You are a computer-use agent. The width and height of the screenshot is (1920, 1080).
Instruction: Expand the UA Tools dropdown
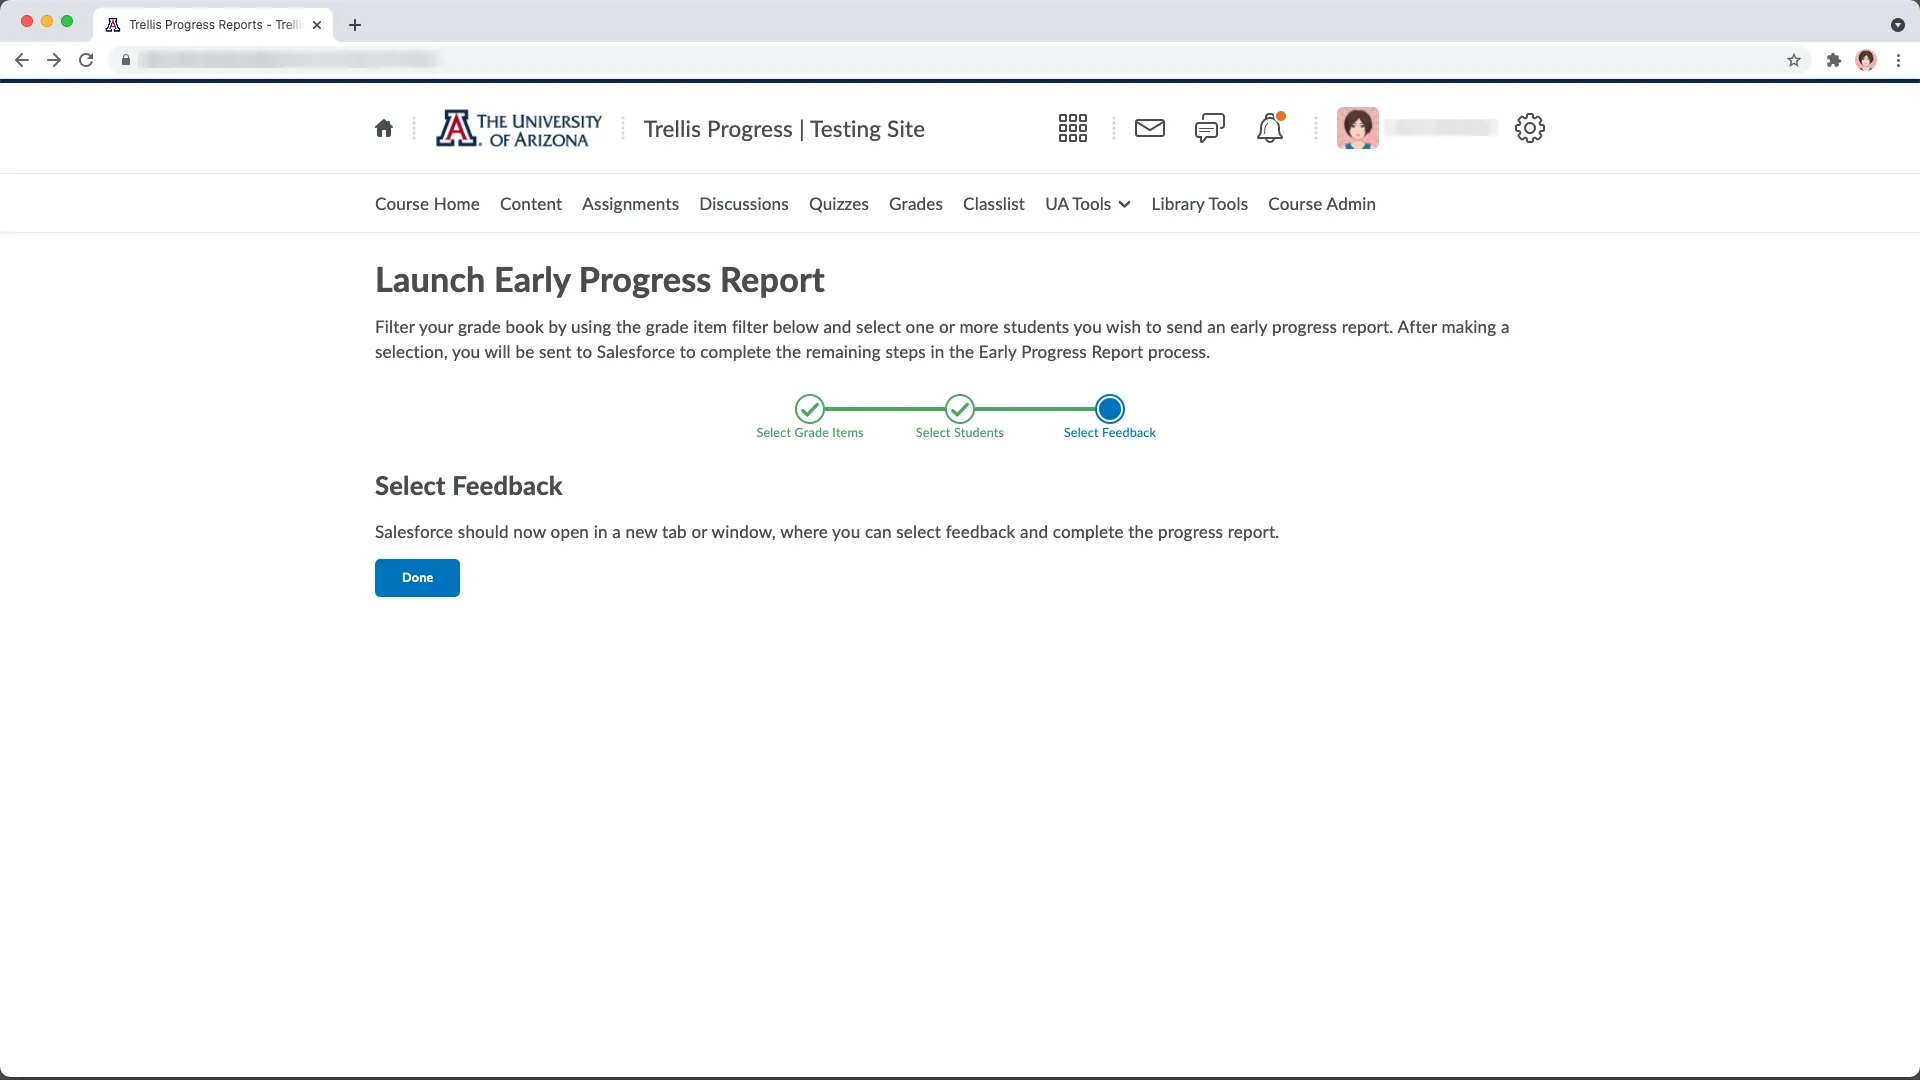coord(1088,204)
